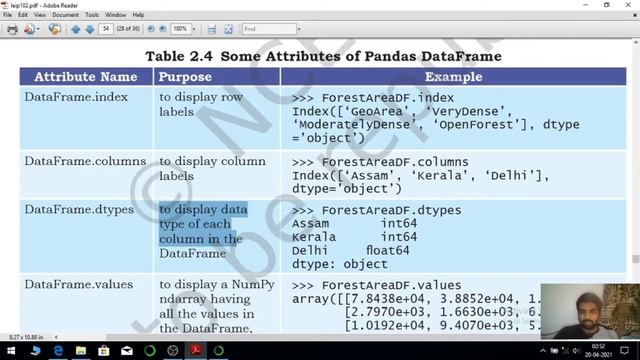Click the 'Table 2.4 Some Attributes' title
The height and width of the screenshot is (360, 640).
click(324, 56)
